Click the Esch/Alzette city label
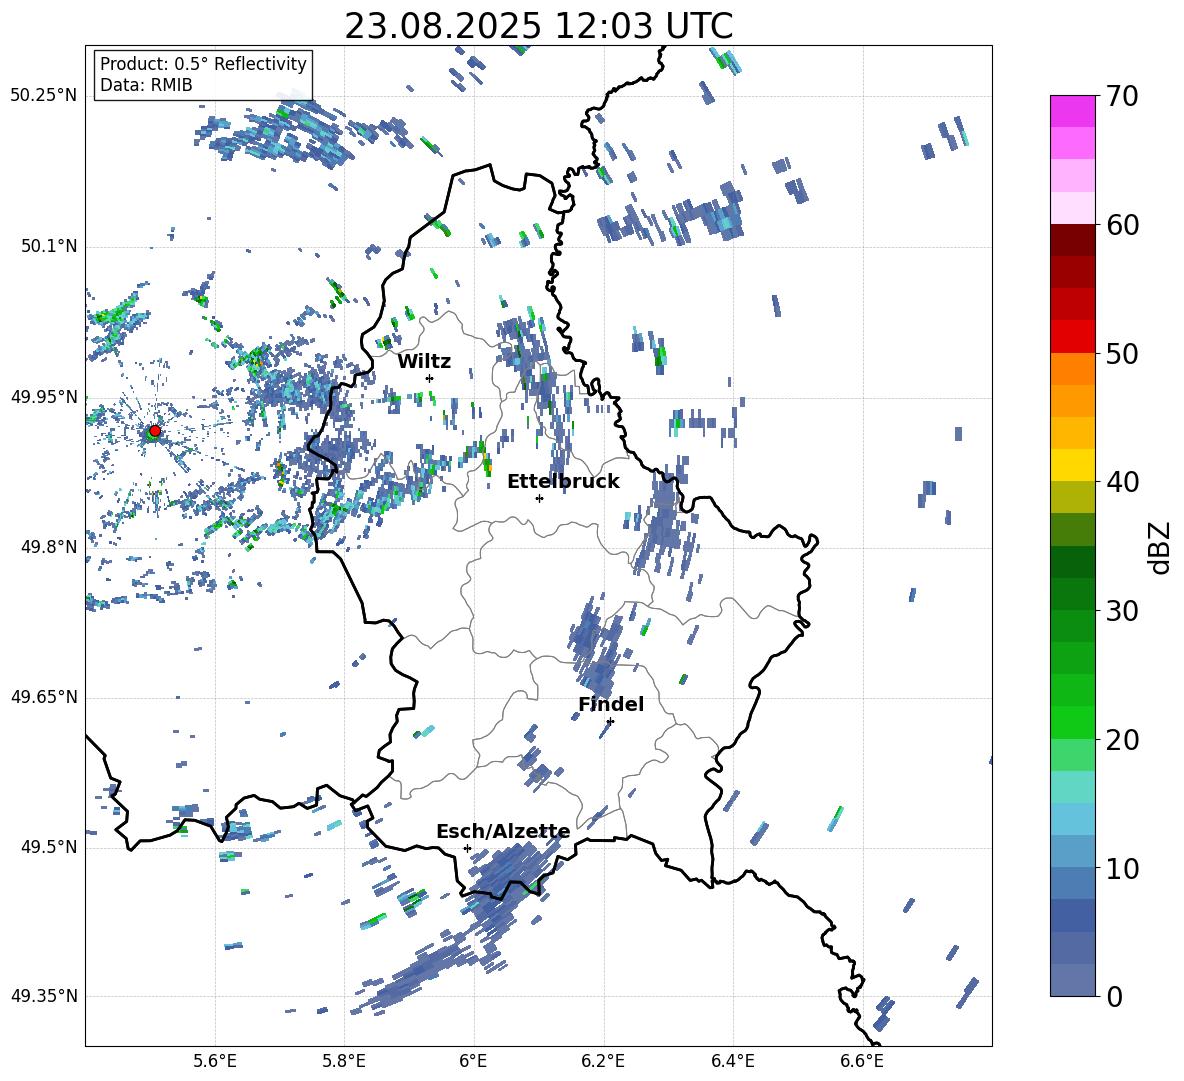This screenshot has height=1081, width=1184. pos(503,831)
